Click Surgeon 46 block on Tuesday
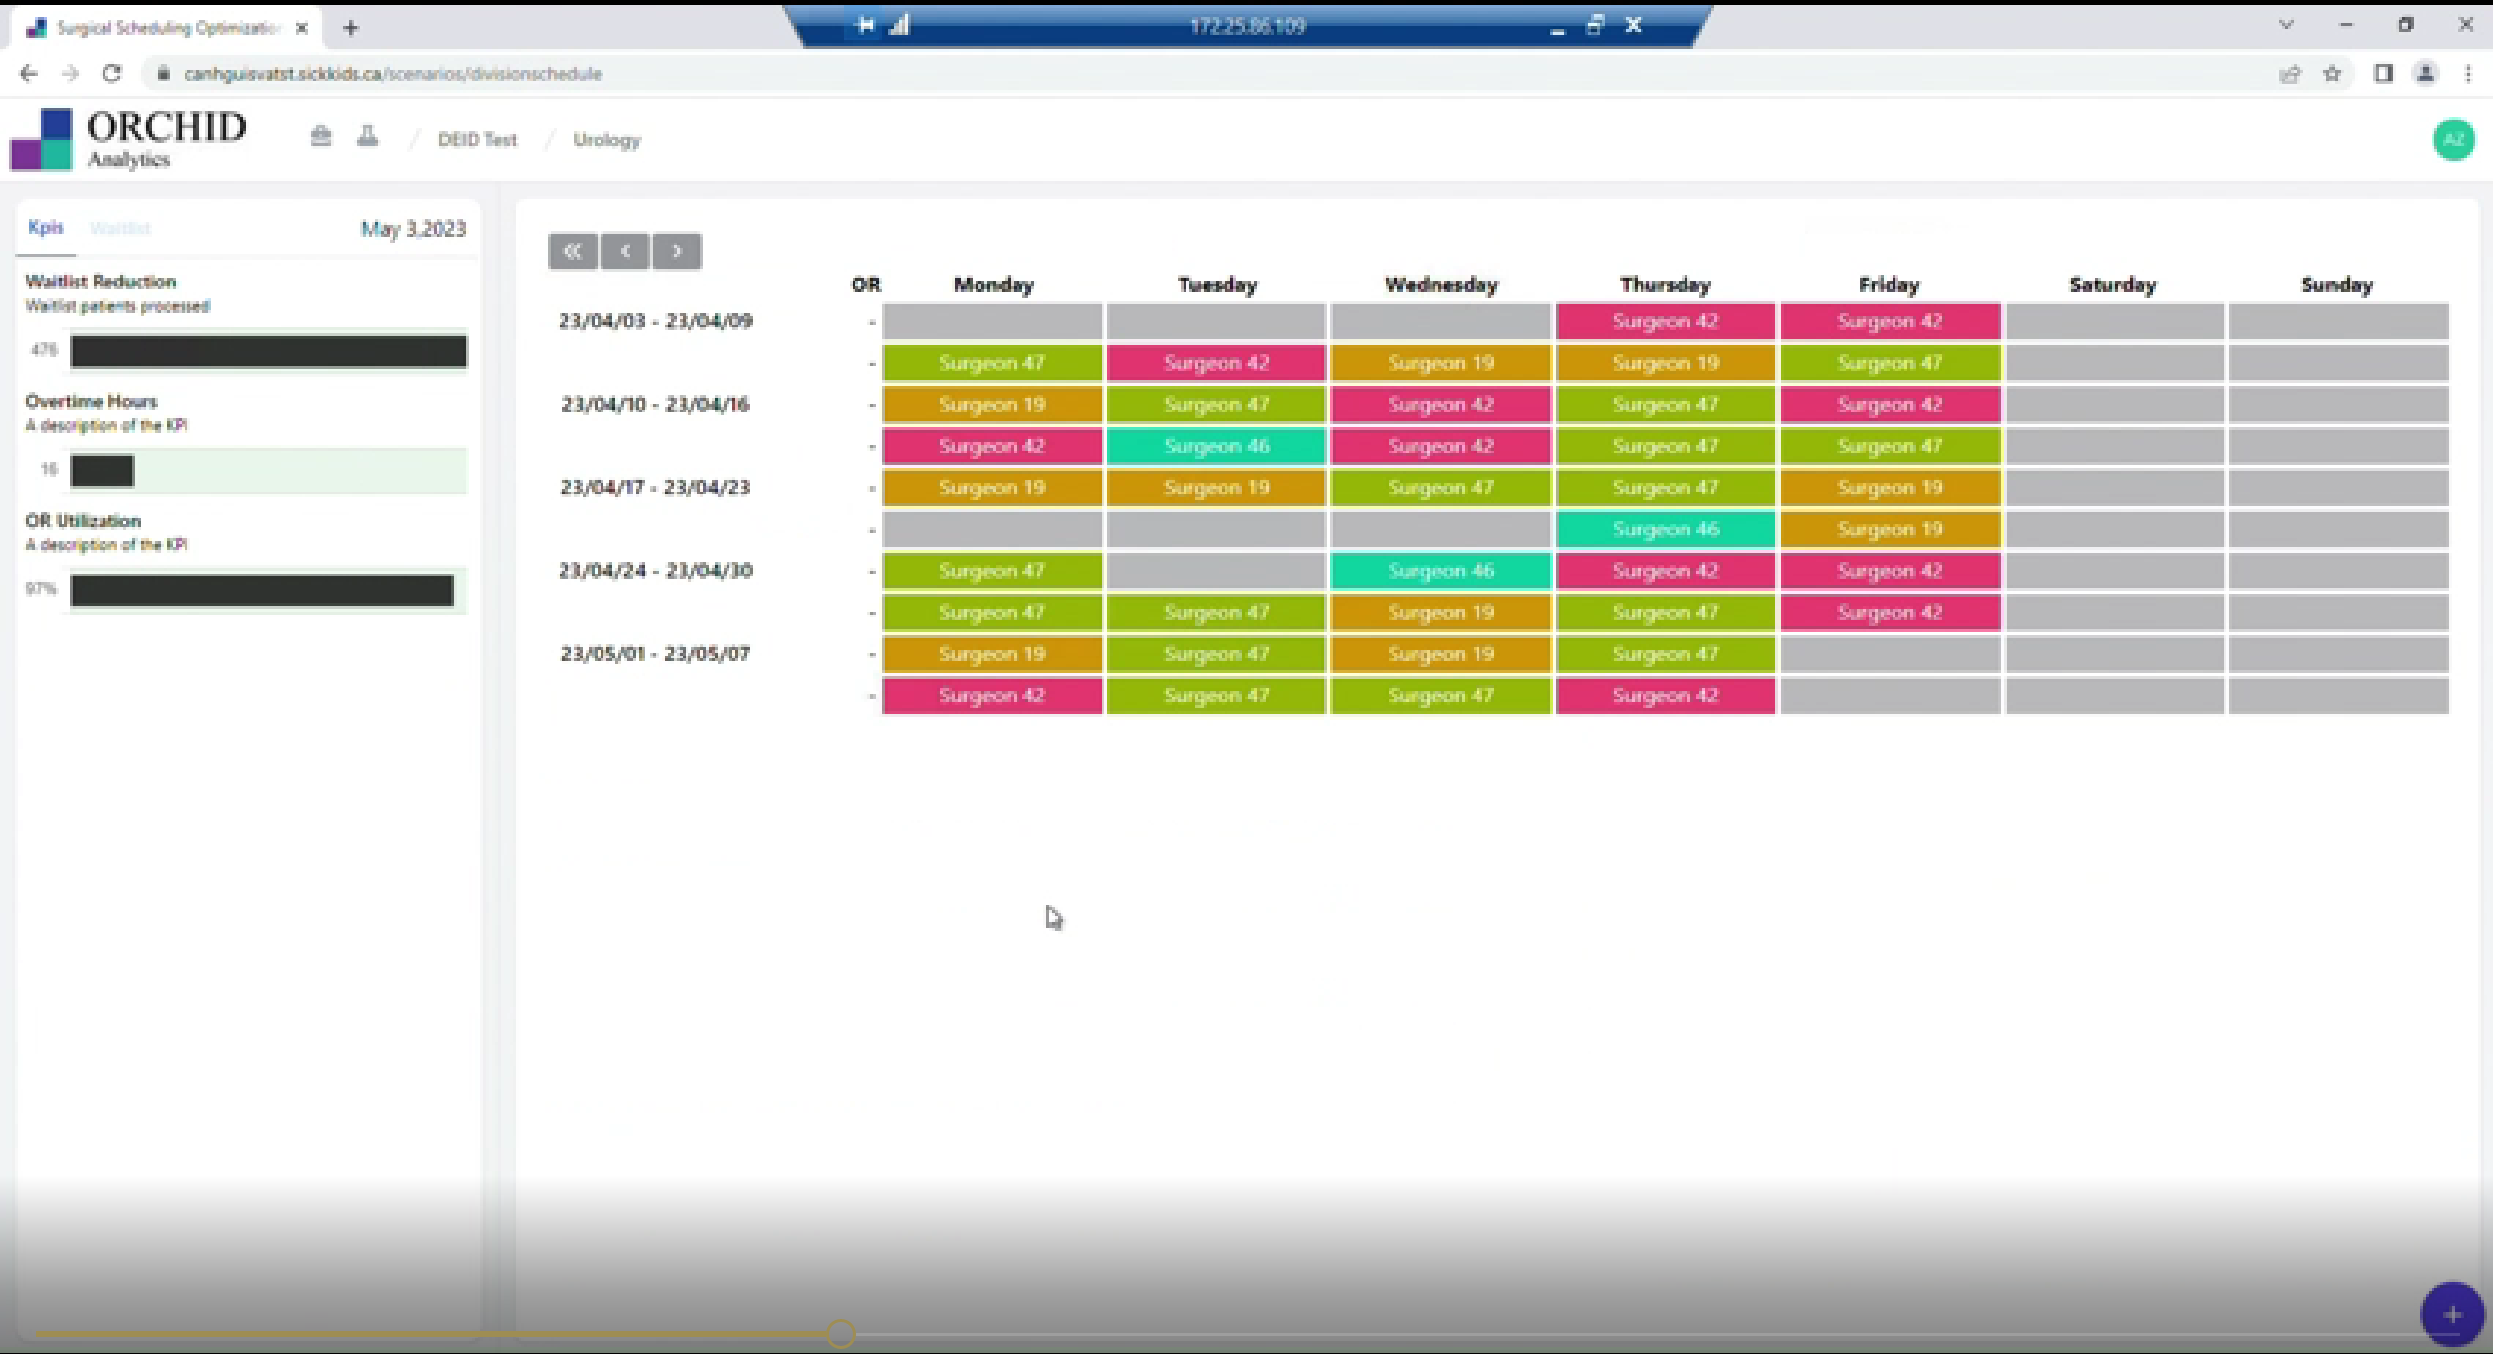This screenshot has height=1354, width=2493. 1216,446
